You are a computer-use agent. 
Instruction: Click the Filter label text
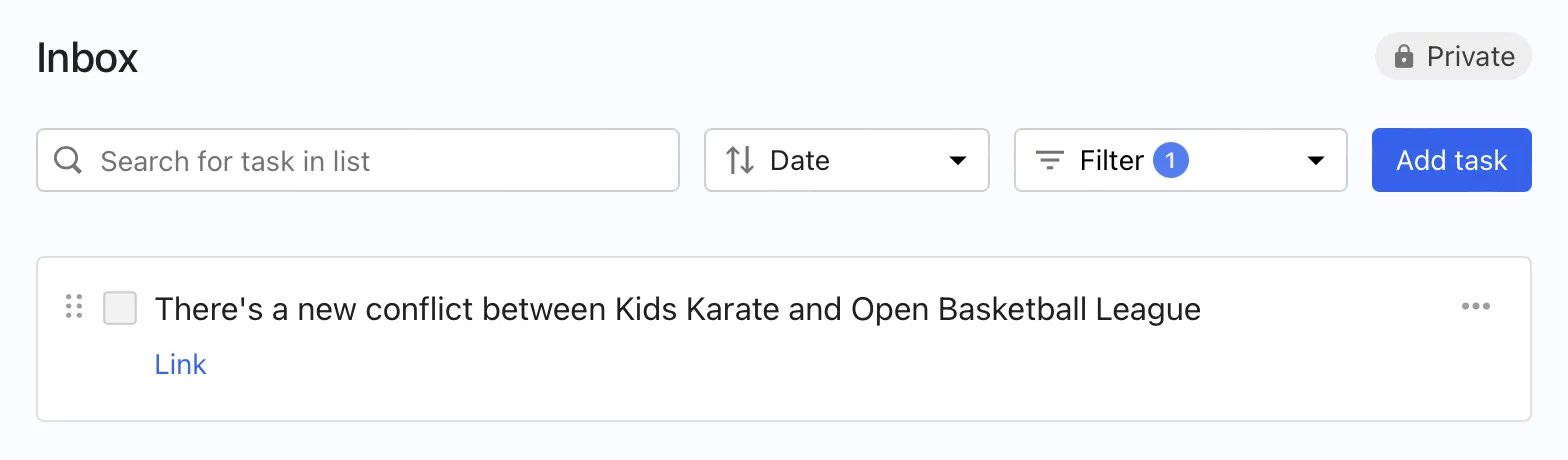(x=1111, y=160)
